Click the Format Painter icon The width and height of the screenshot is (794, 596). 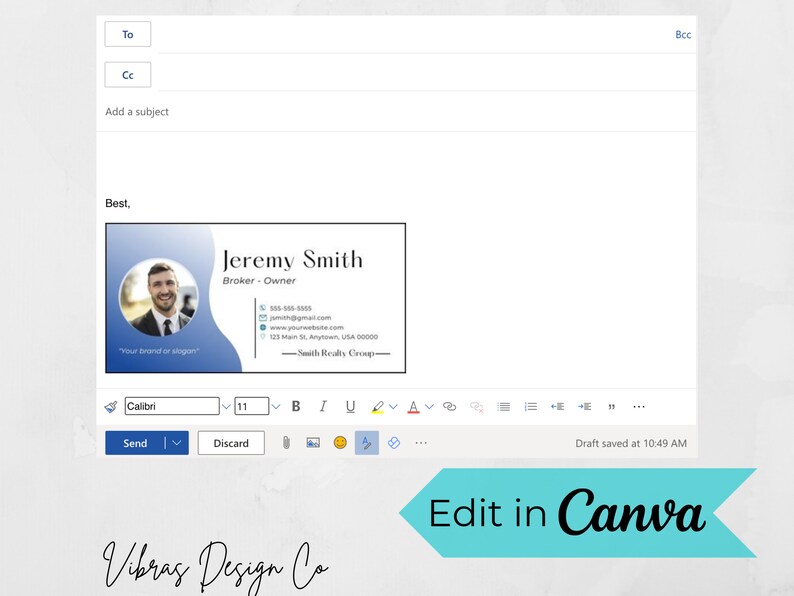[111, 407]
